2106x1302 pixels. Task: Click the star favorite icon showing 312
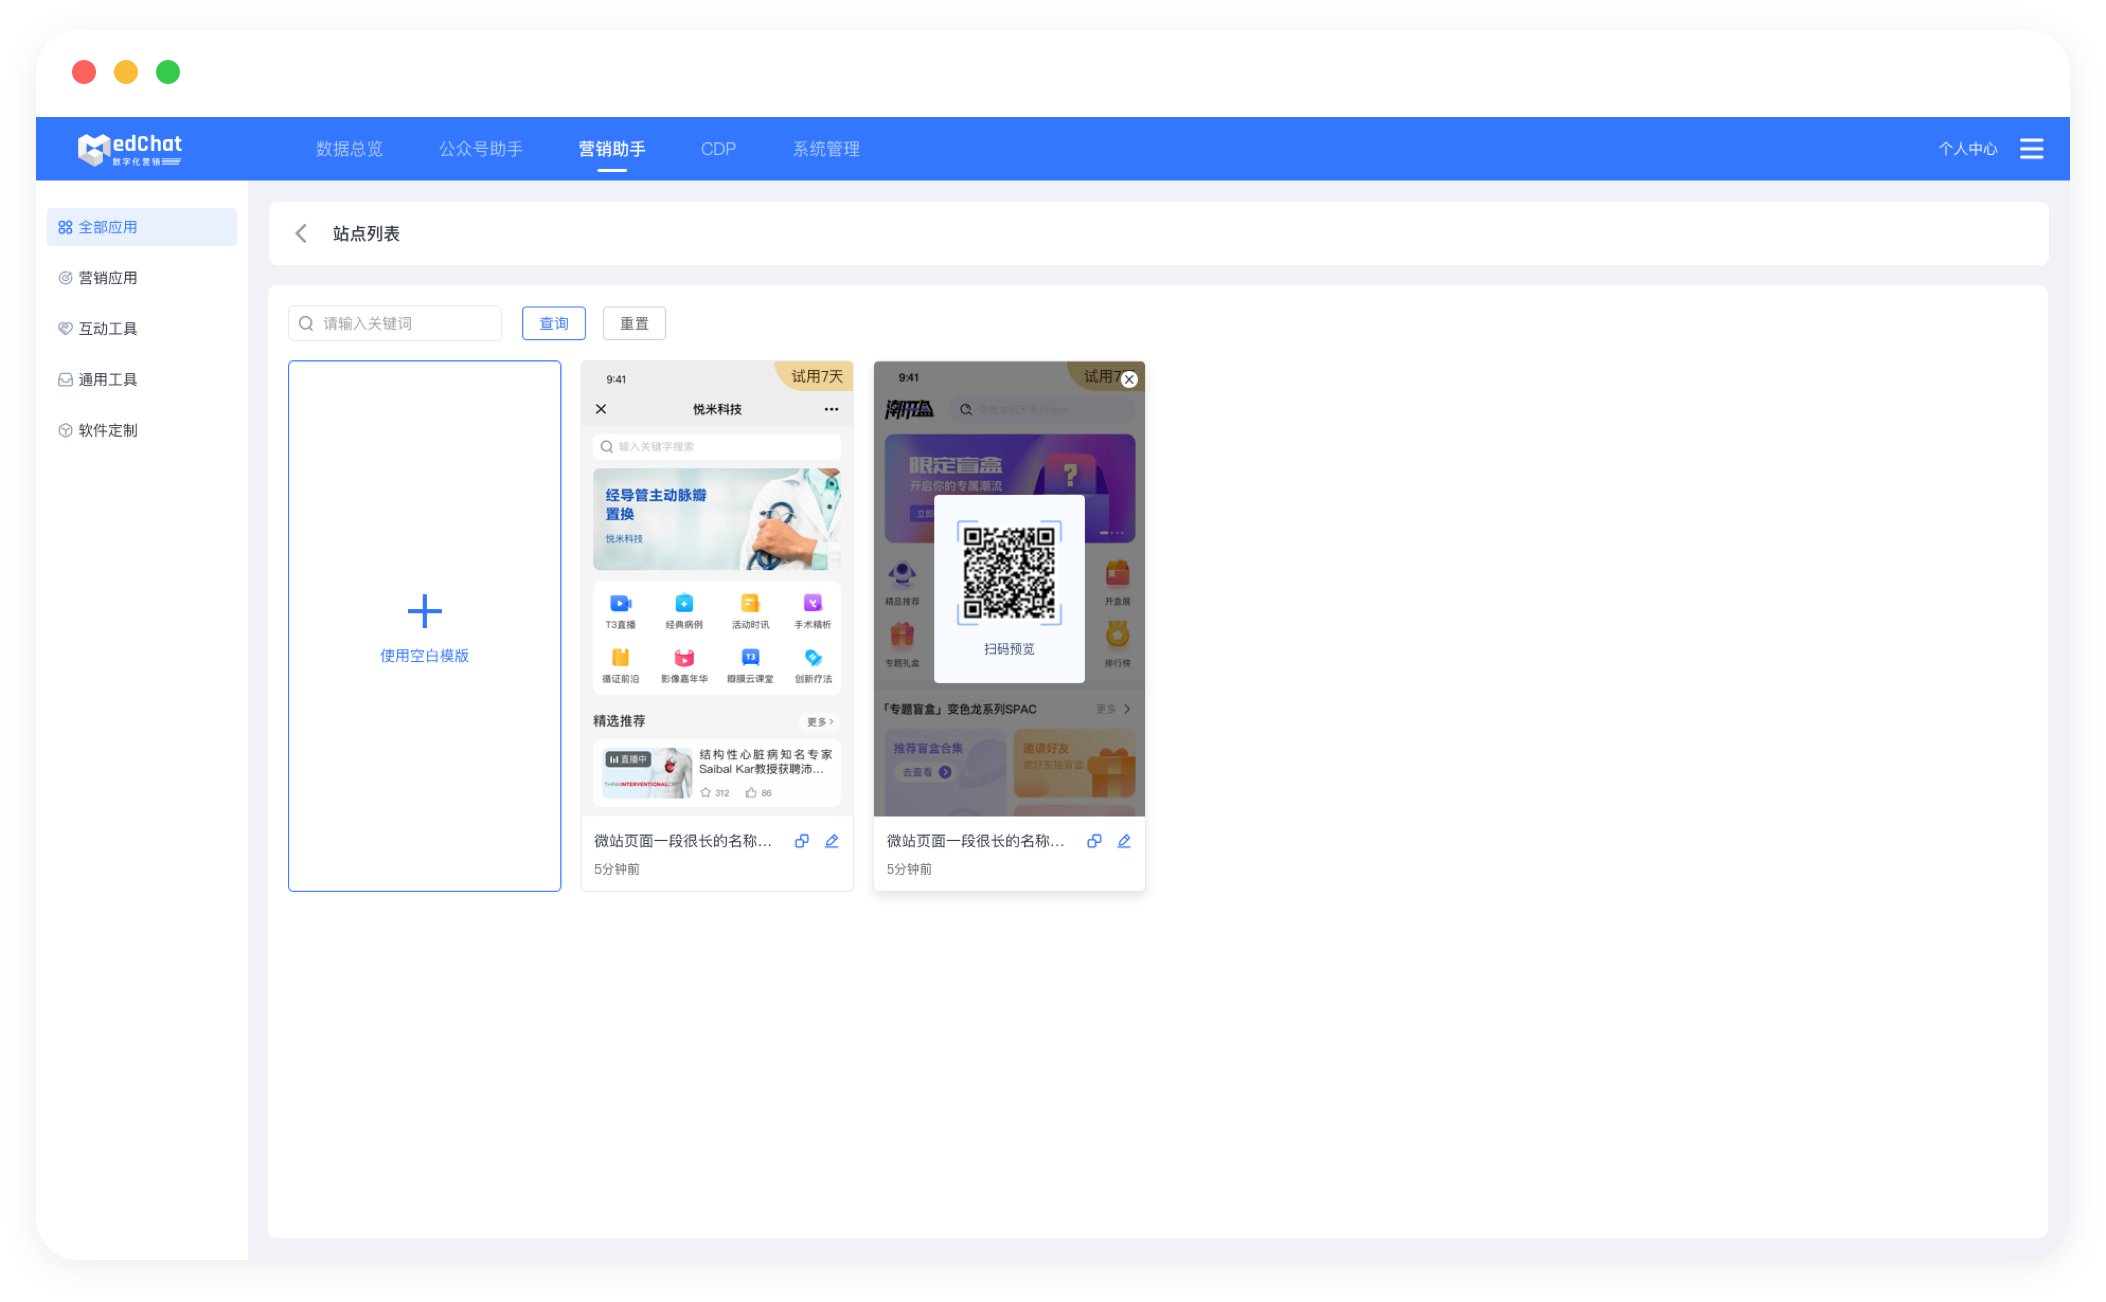coord(706,793)
